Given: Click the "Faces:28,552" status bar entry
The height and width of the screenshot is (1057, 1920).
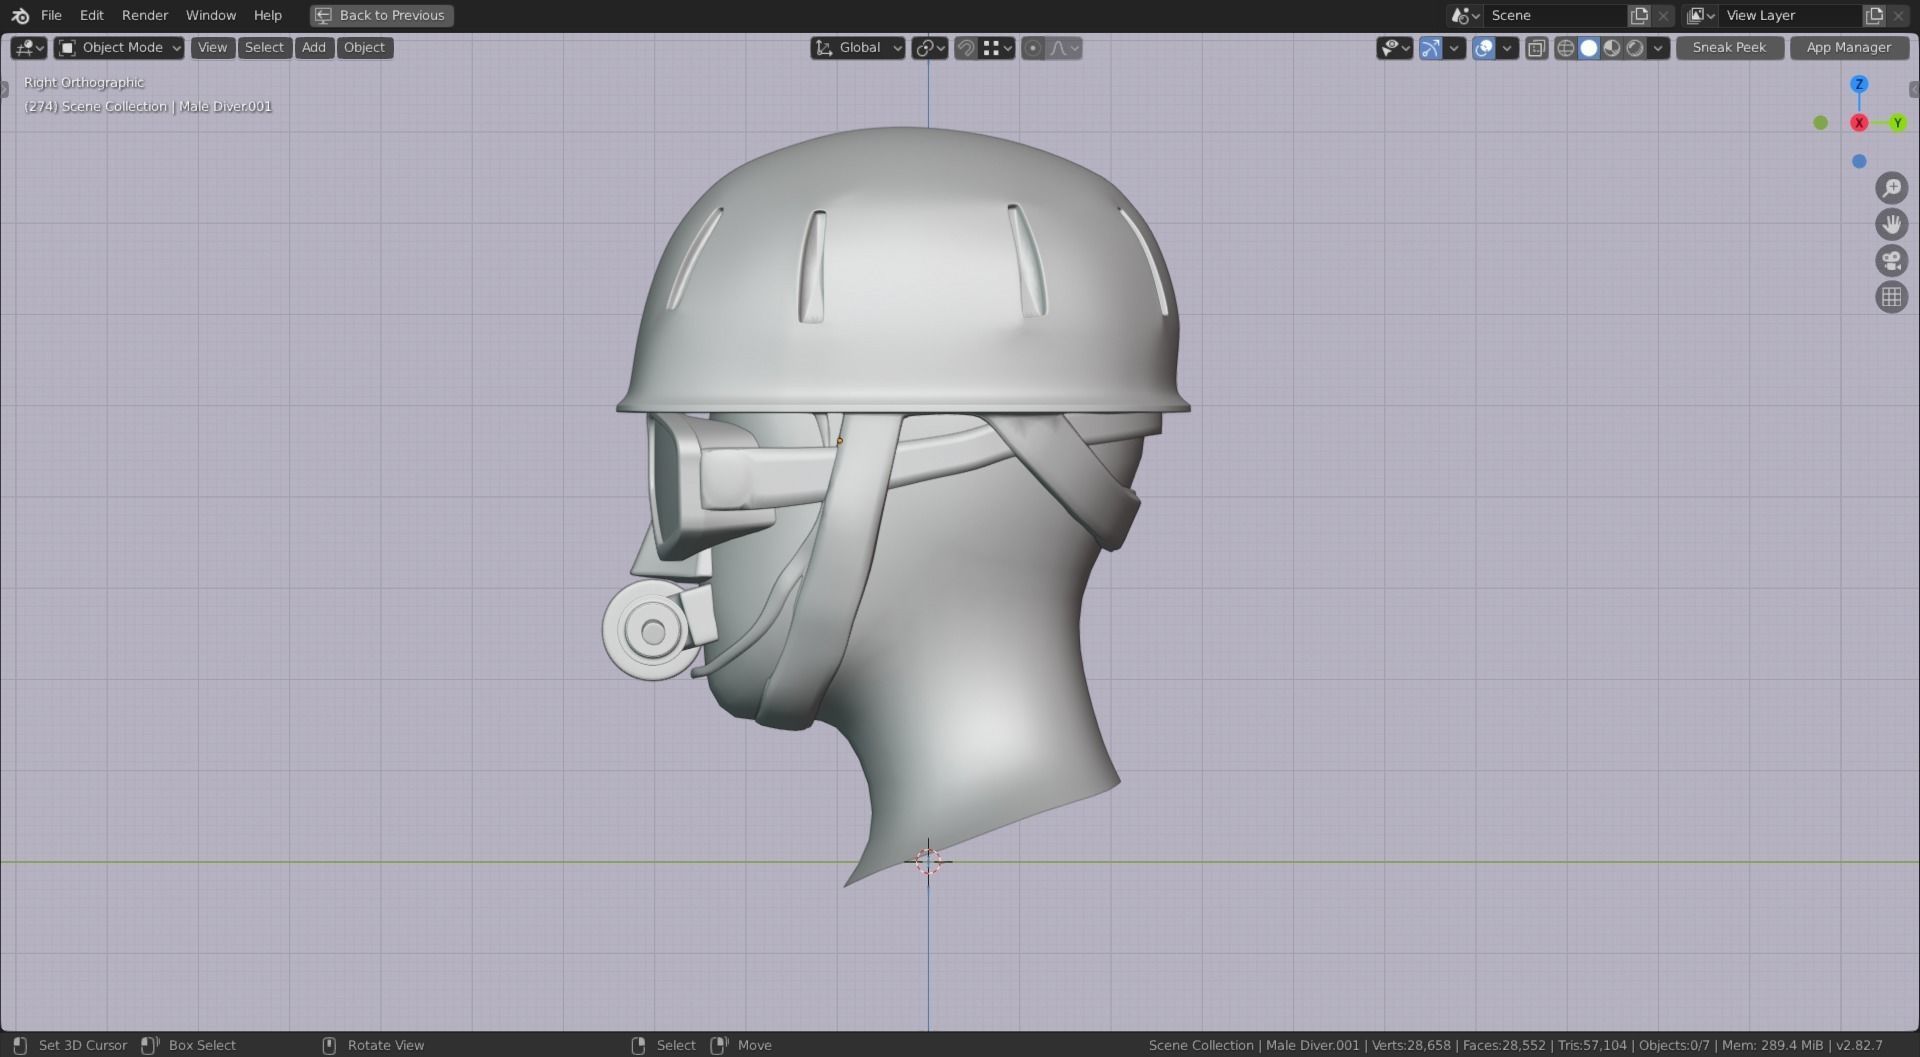Looking at the screenshot, I should 1504,1045.
